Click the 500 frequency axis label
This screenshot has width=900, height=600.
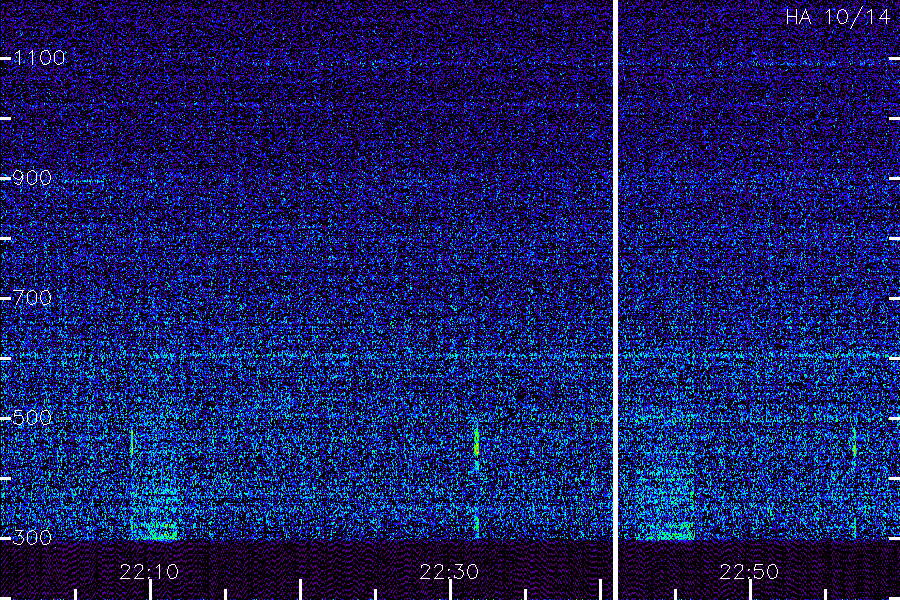tap(32, 417)
